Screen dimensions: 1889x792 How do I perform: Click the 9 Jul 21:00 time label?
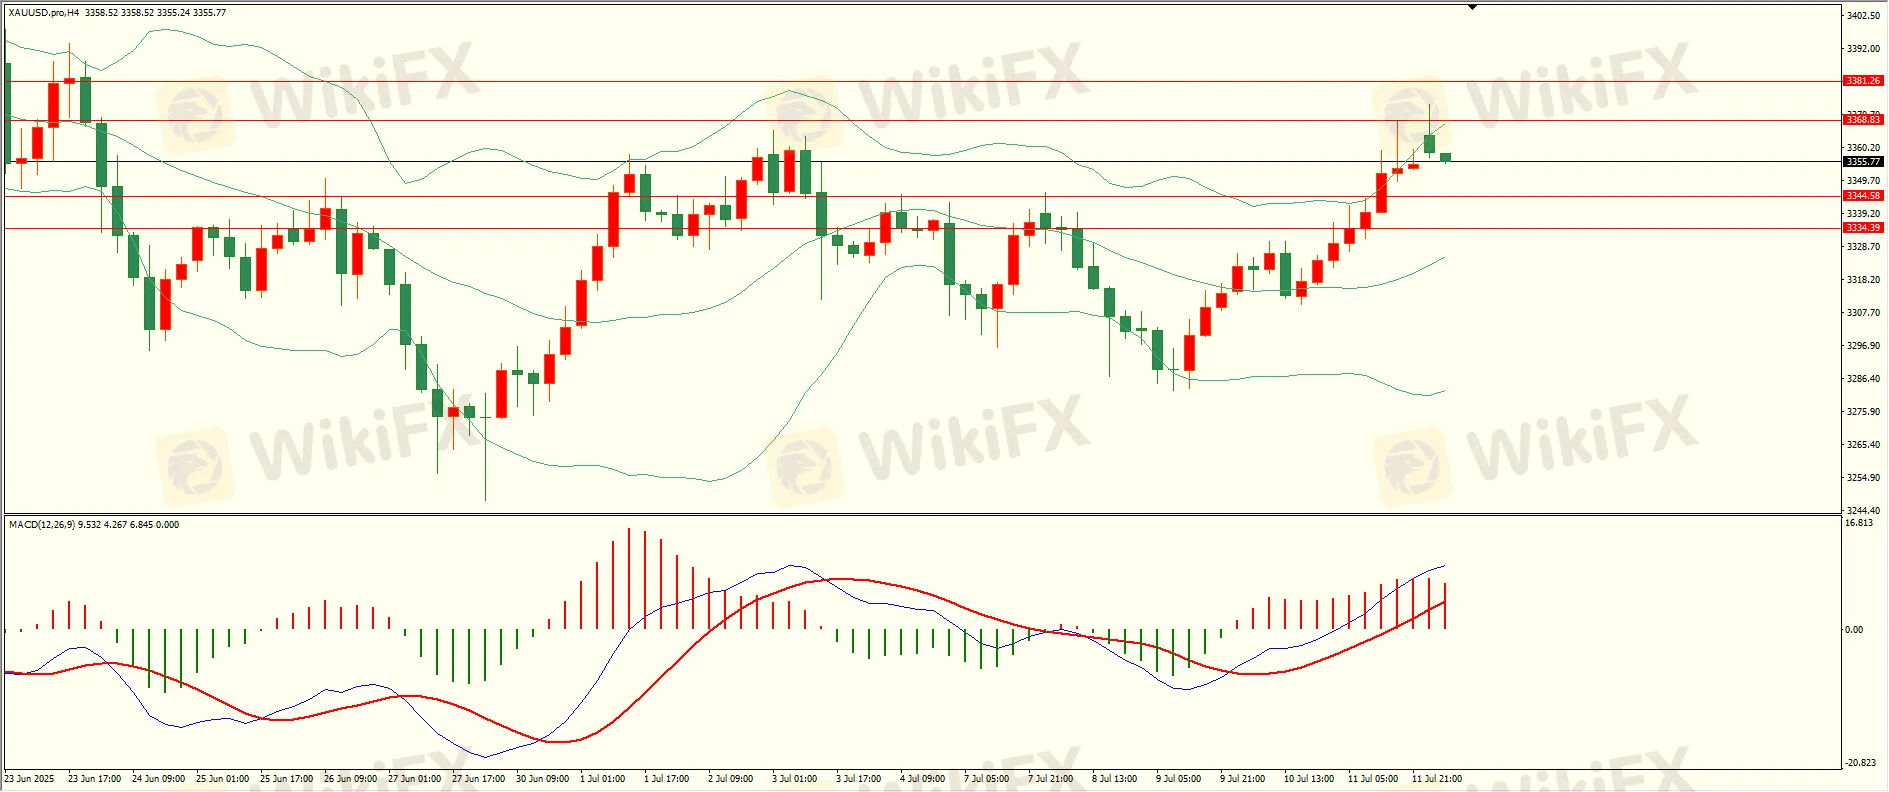pos(1243,779)
